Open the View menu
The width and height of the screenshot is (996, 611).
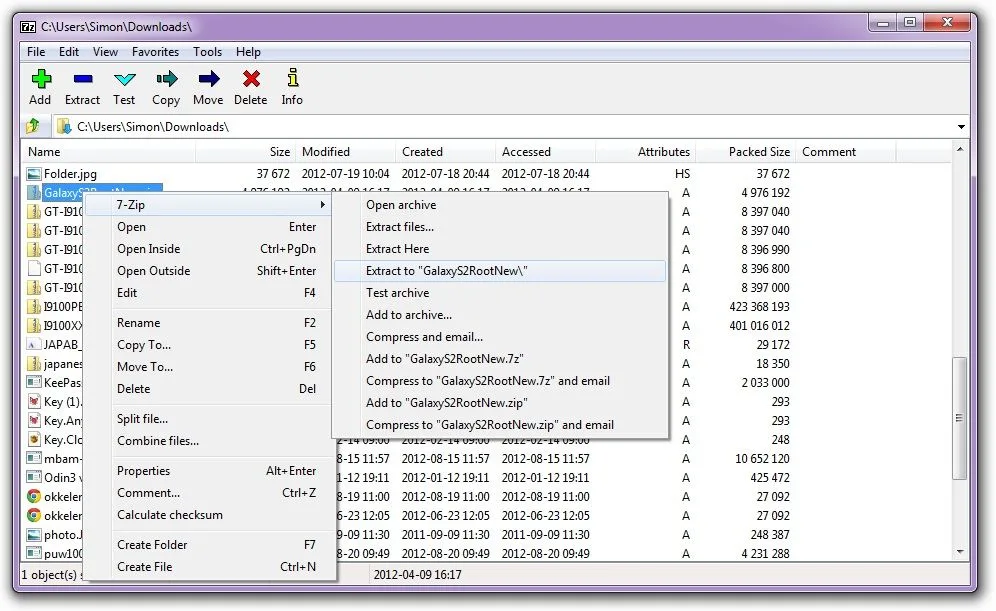tap(105, 52)
